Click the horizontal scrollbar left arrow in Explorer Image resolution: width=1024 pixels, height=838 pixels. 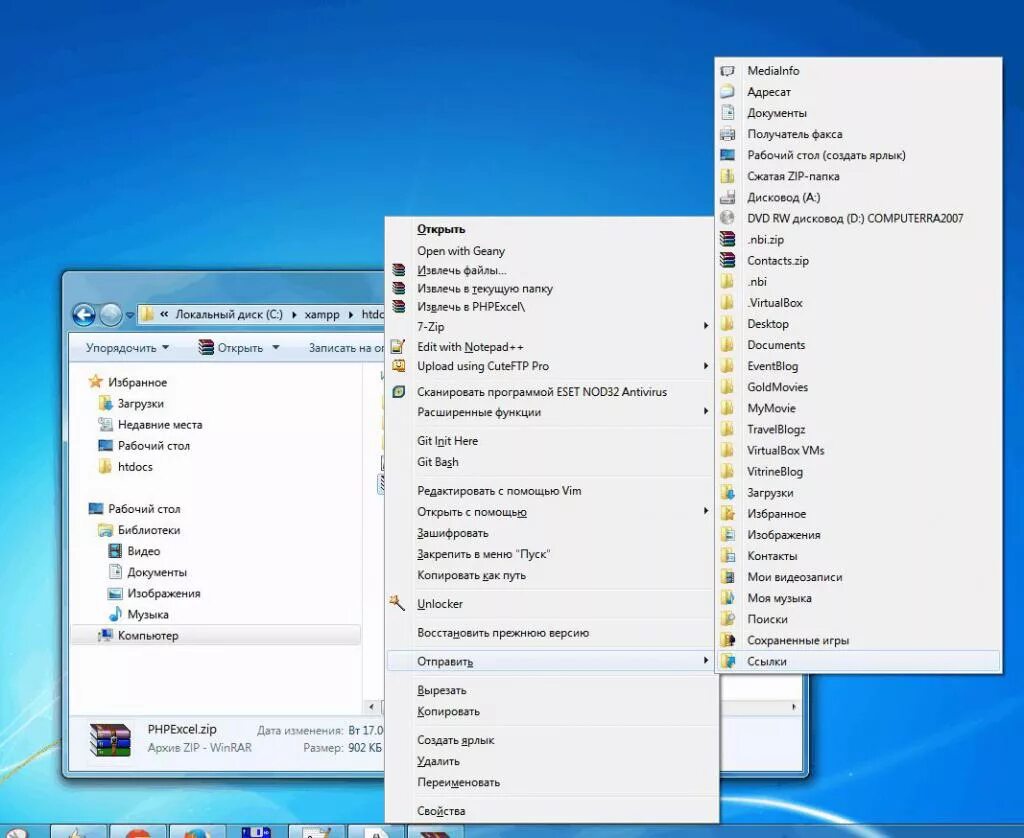[372, 707]
